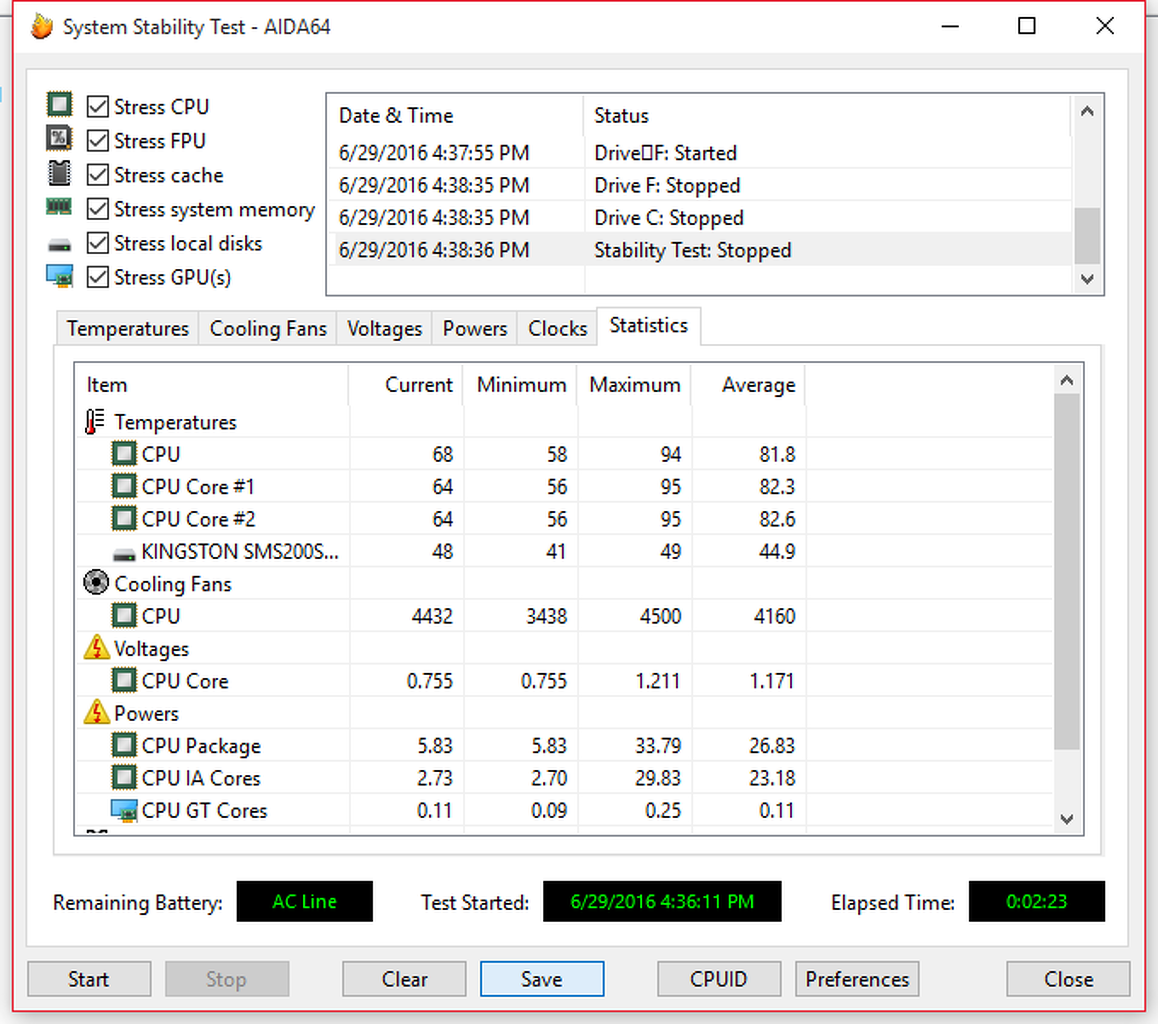Click the chip icon in CPU temperature row
Viewport: 1158px width, 1024px height.
[x=124, y=453]
